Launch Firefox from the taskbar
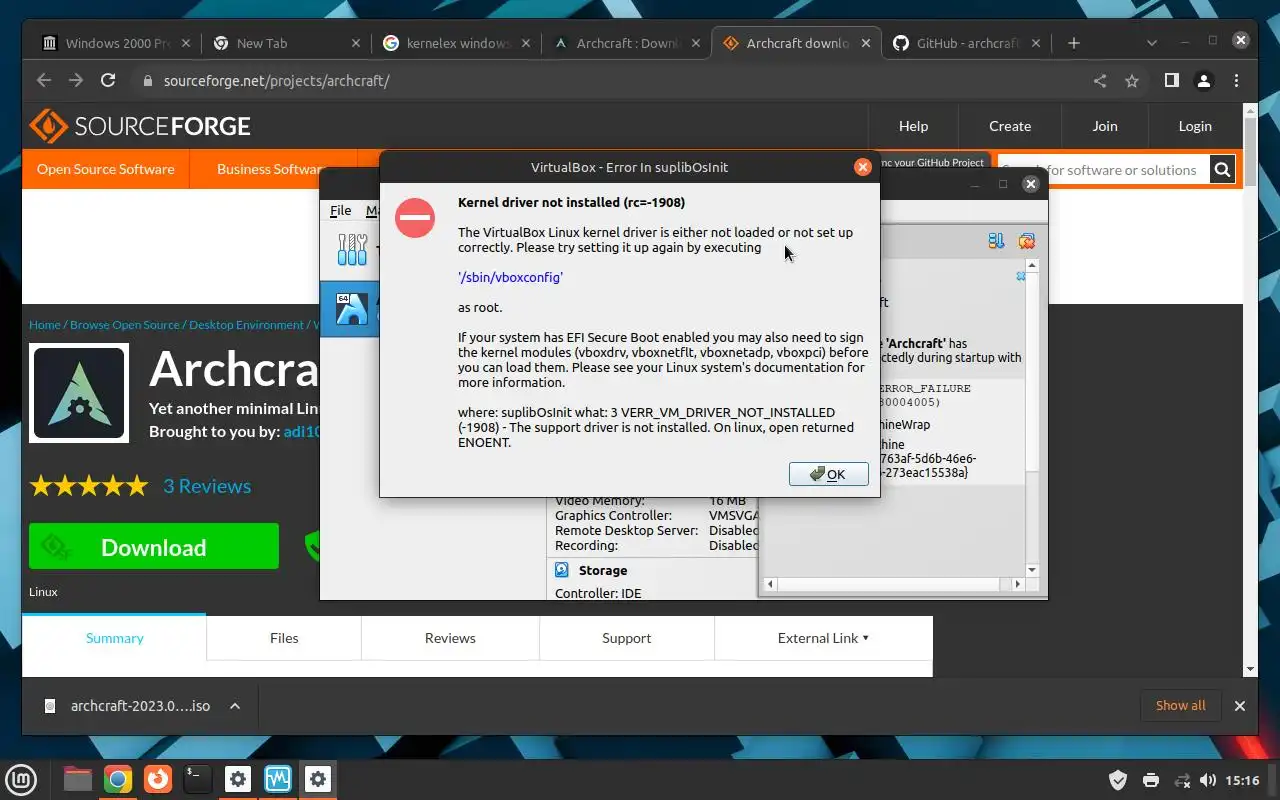 [158, 779]
